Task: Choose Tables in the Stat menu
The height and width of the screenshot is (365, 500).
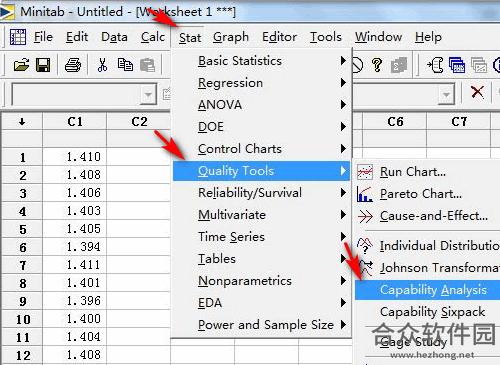Action: click(262, 259)
